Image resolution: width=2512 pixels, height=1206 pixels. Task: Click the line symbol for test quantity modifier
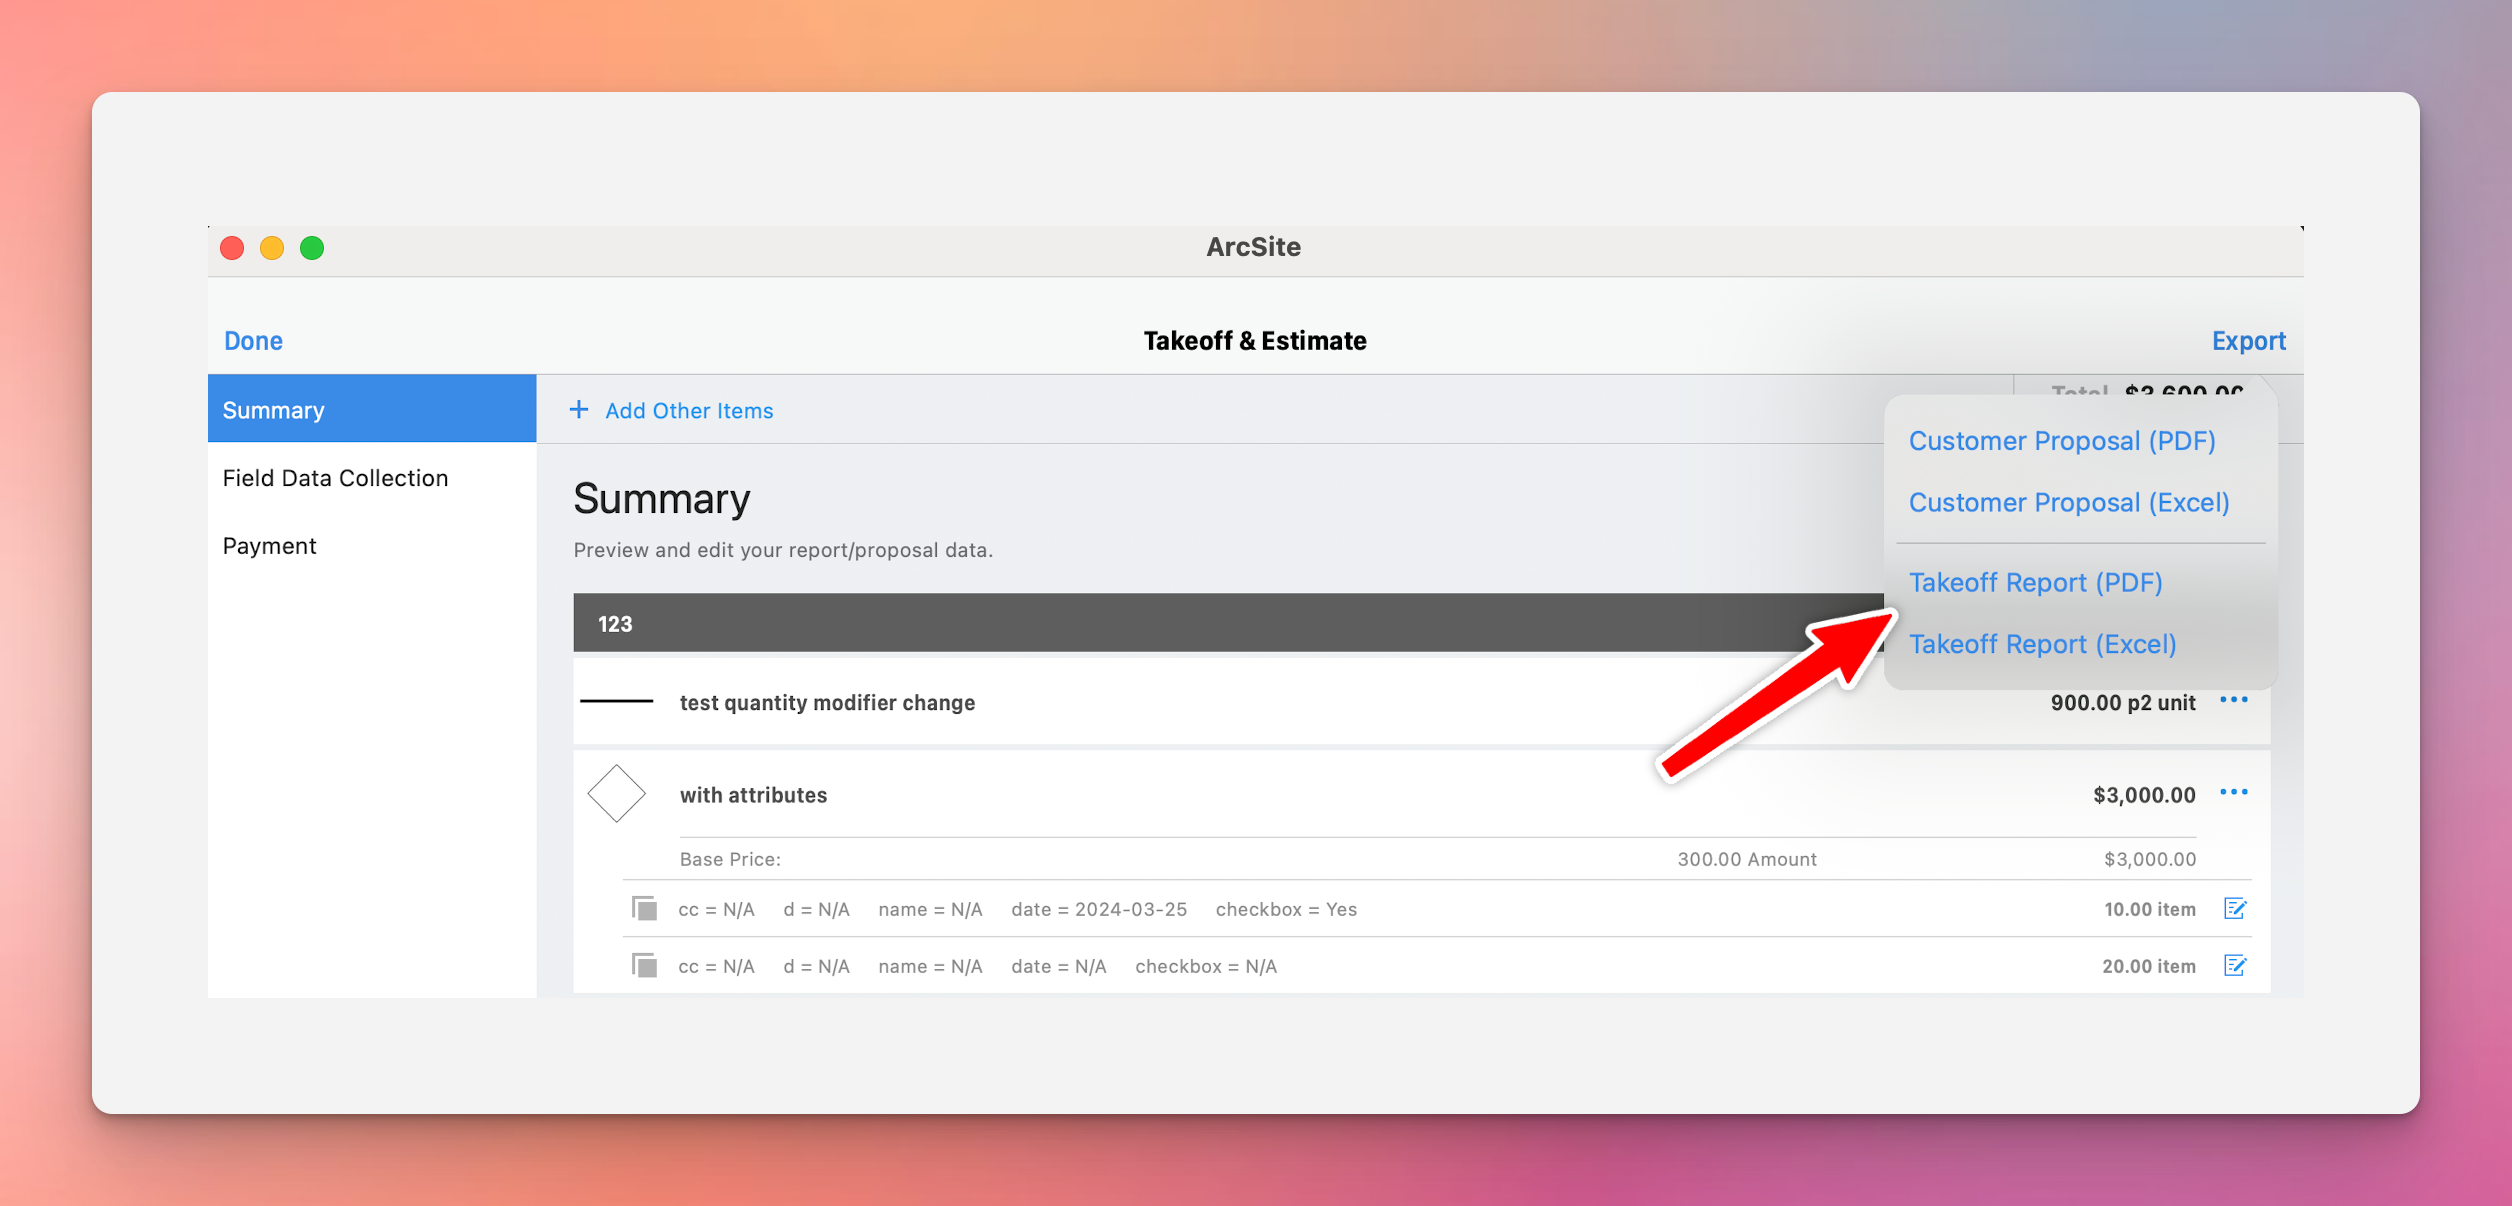click(617, 701)
